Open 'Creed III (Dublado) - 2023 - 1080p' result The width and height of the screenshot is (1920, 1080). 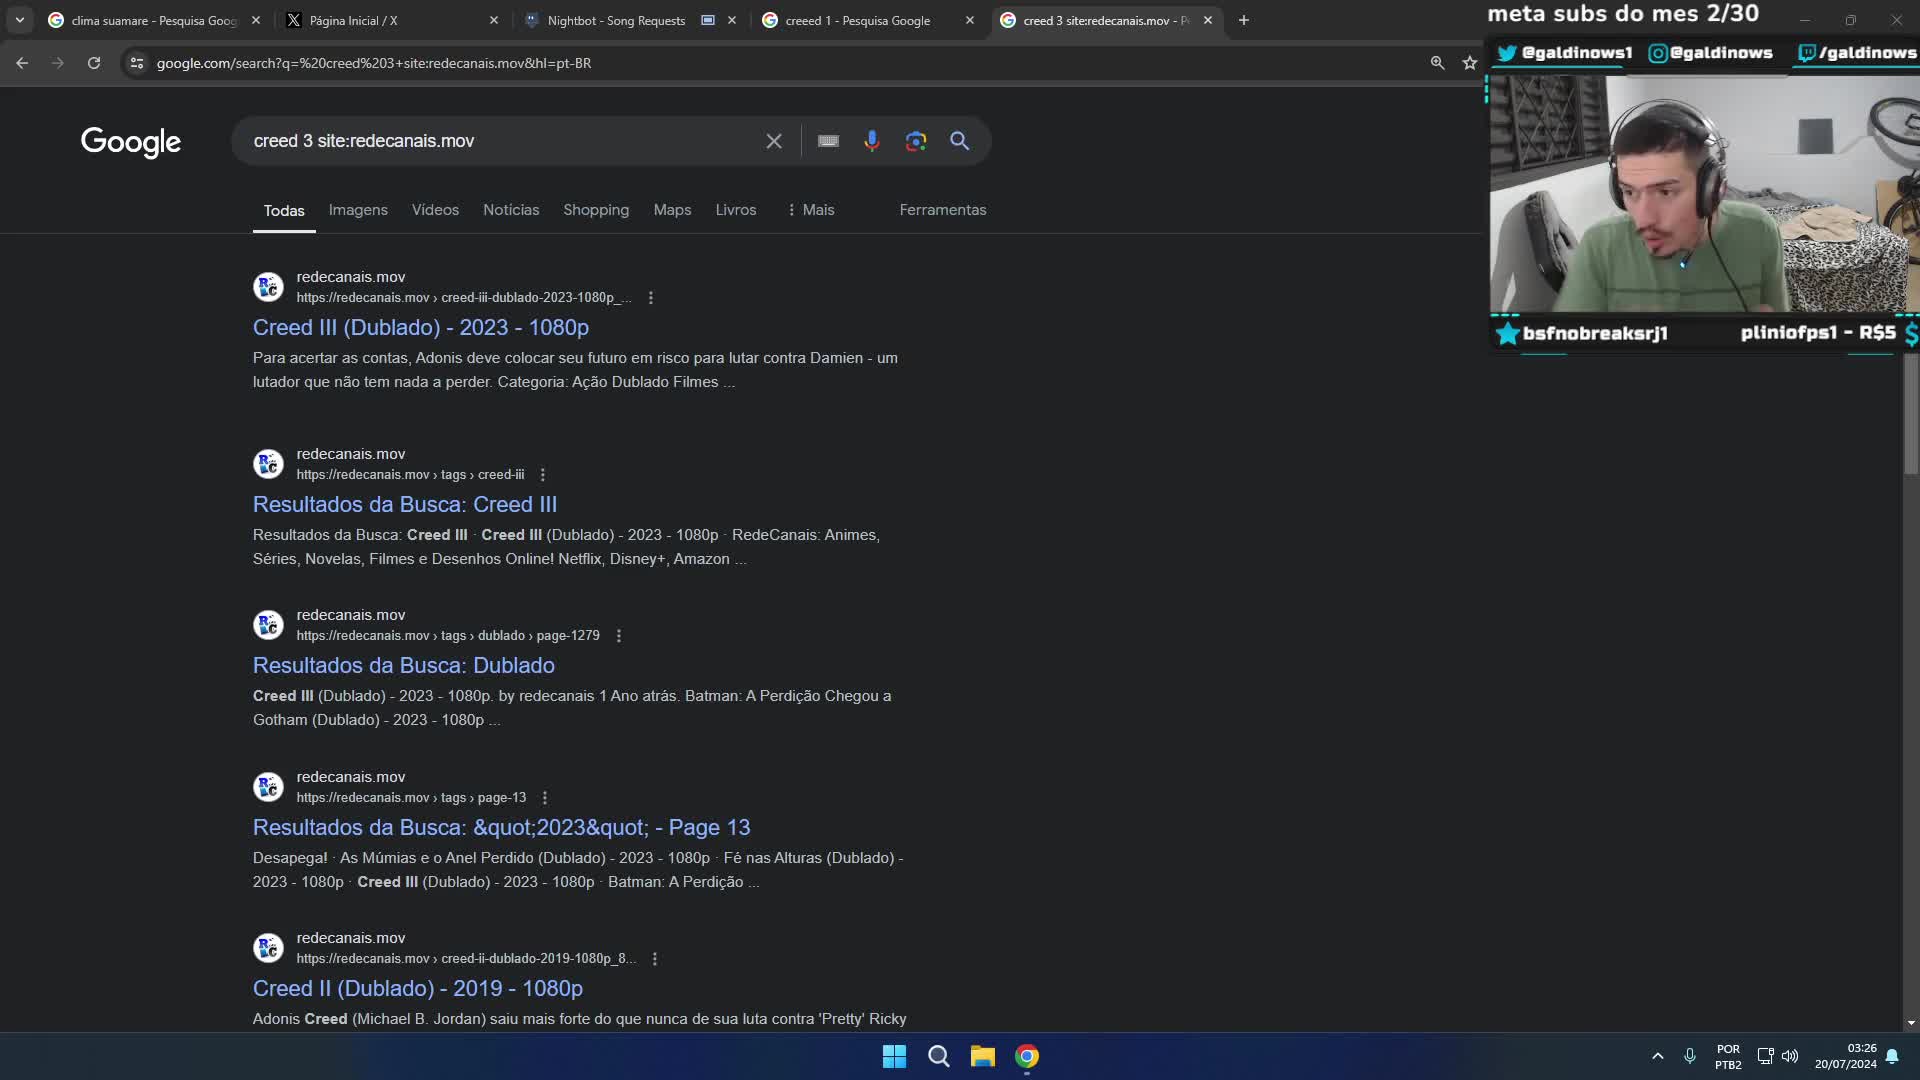(x=421, y=328)
